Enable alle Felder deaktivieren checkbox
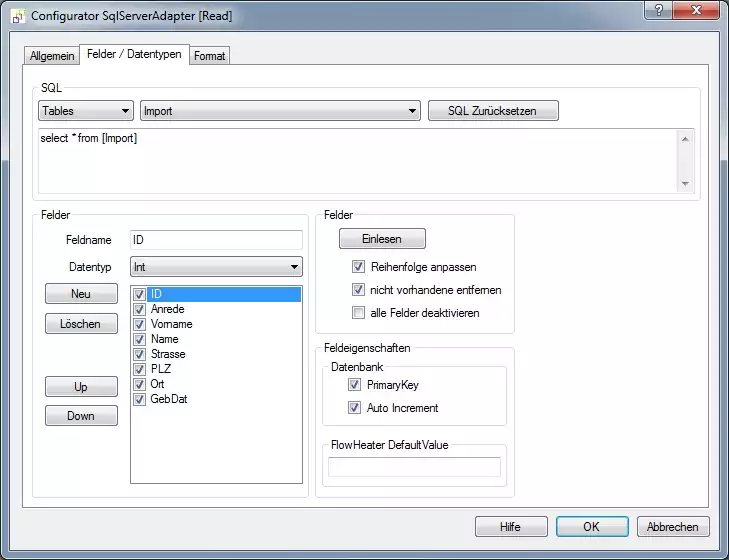The width and height of the screenshot is (729, 560). 358,313
